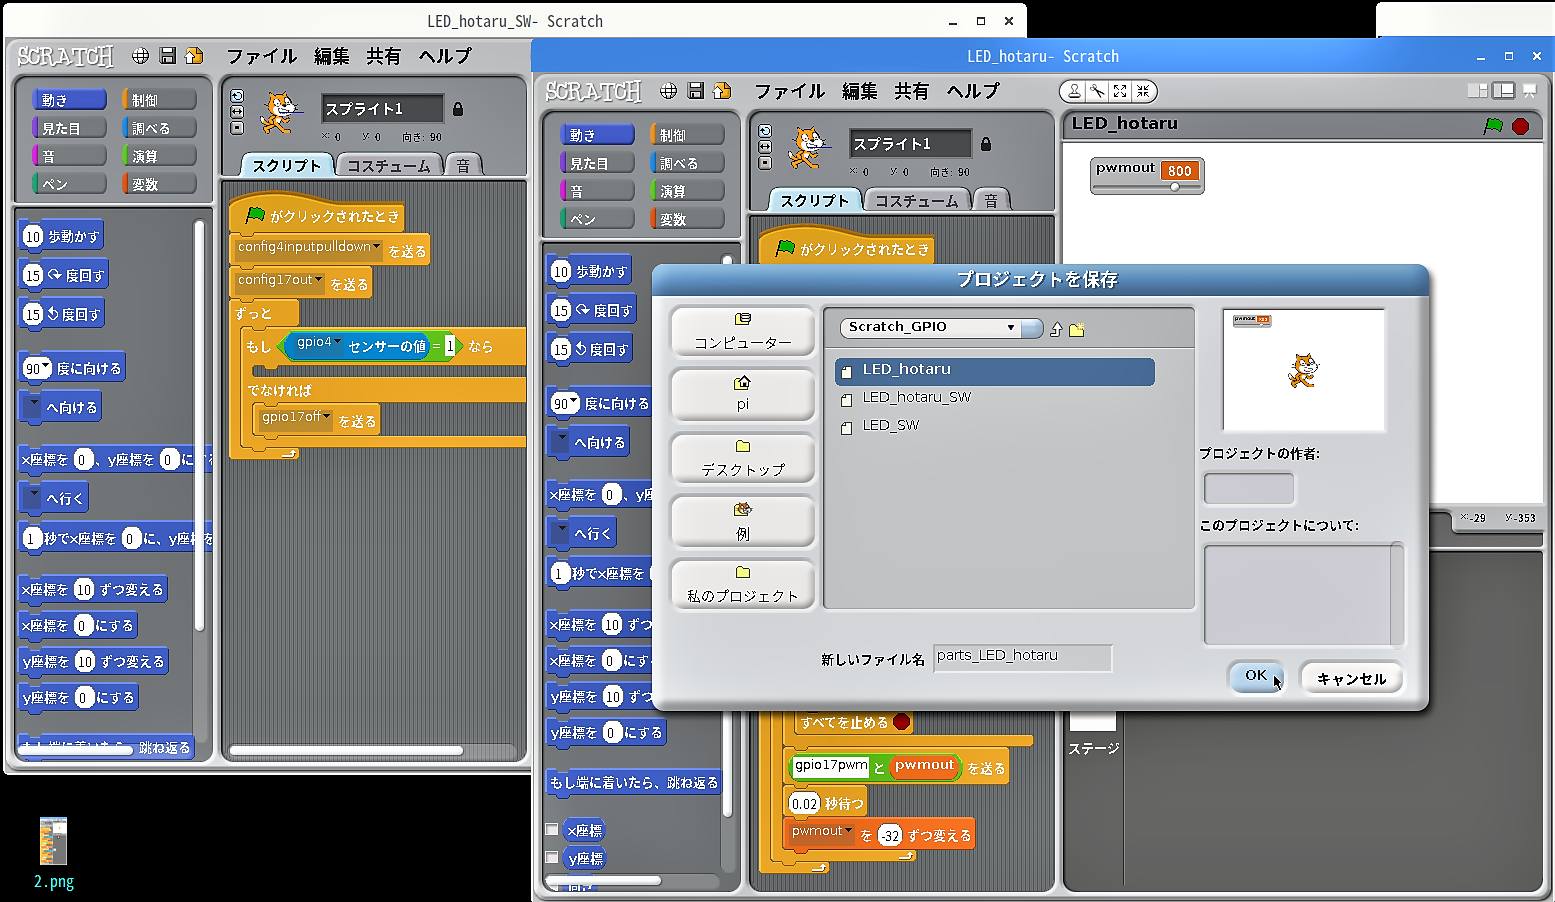Open the へ行く block dropdown in LED_hotaru_SW palette
The image size is (1555, 902).
(35, 496)
